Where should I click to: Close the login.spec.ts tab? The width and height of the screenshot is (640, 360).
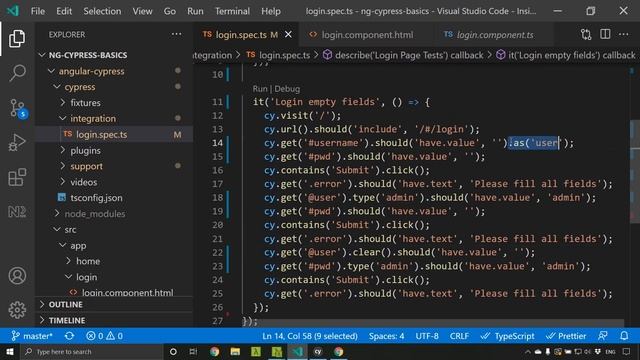[x=288, y=35]
